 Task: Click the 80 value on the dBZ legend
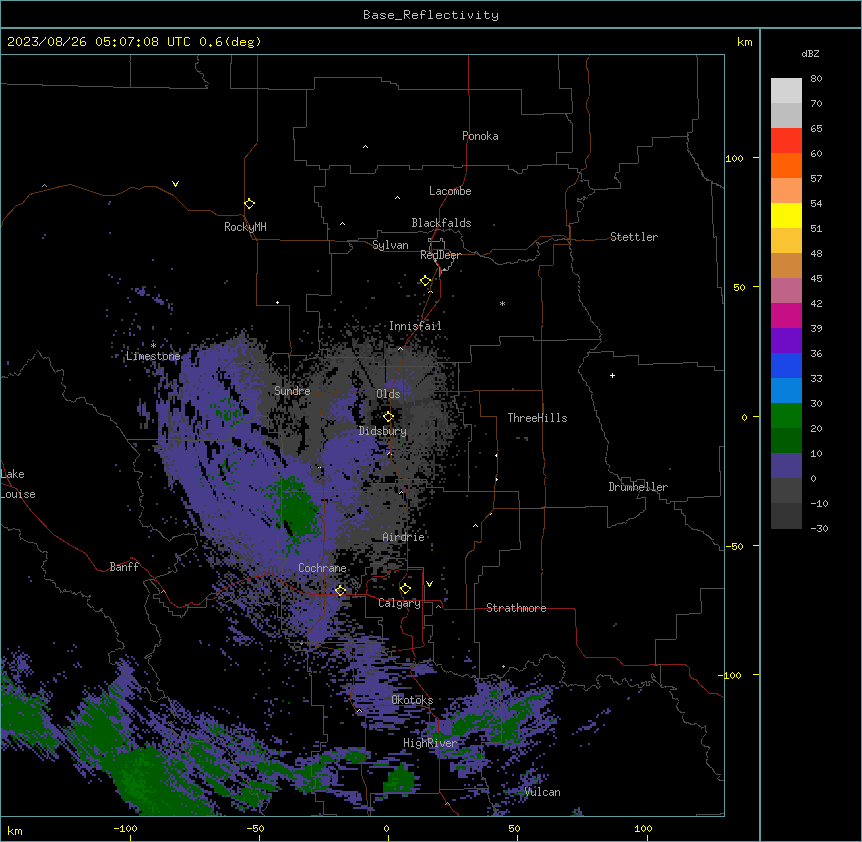coord(816,79)
